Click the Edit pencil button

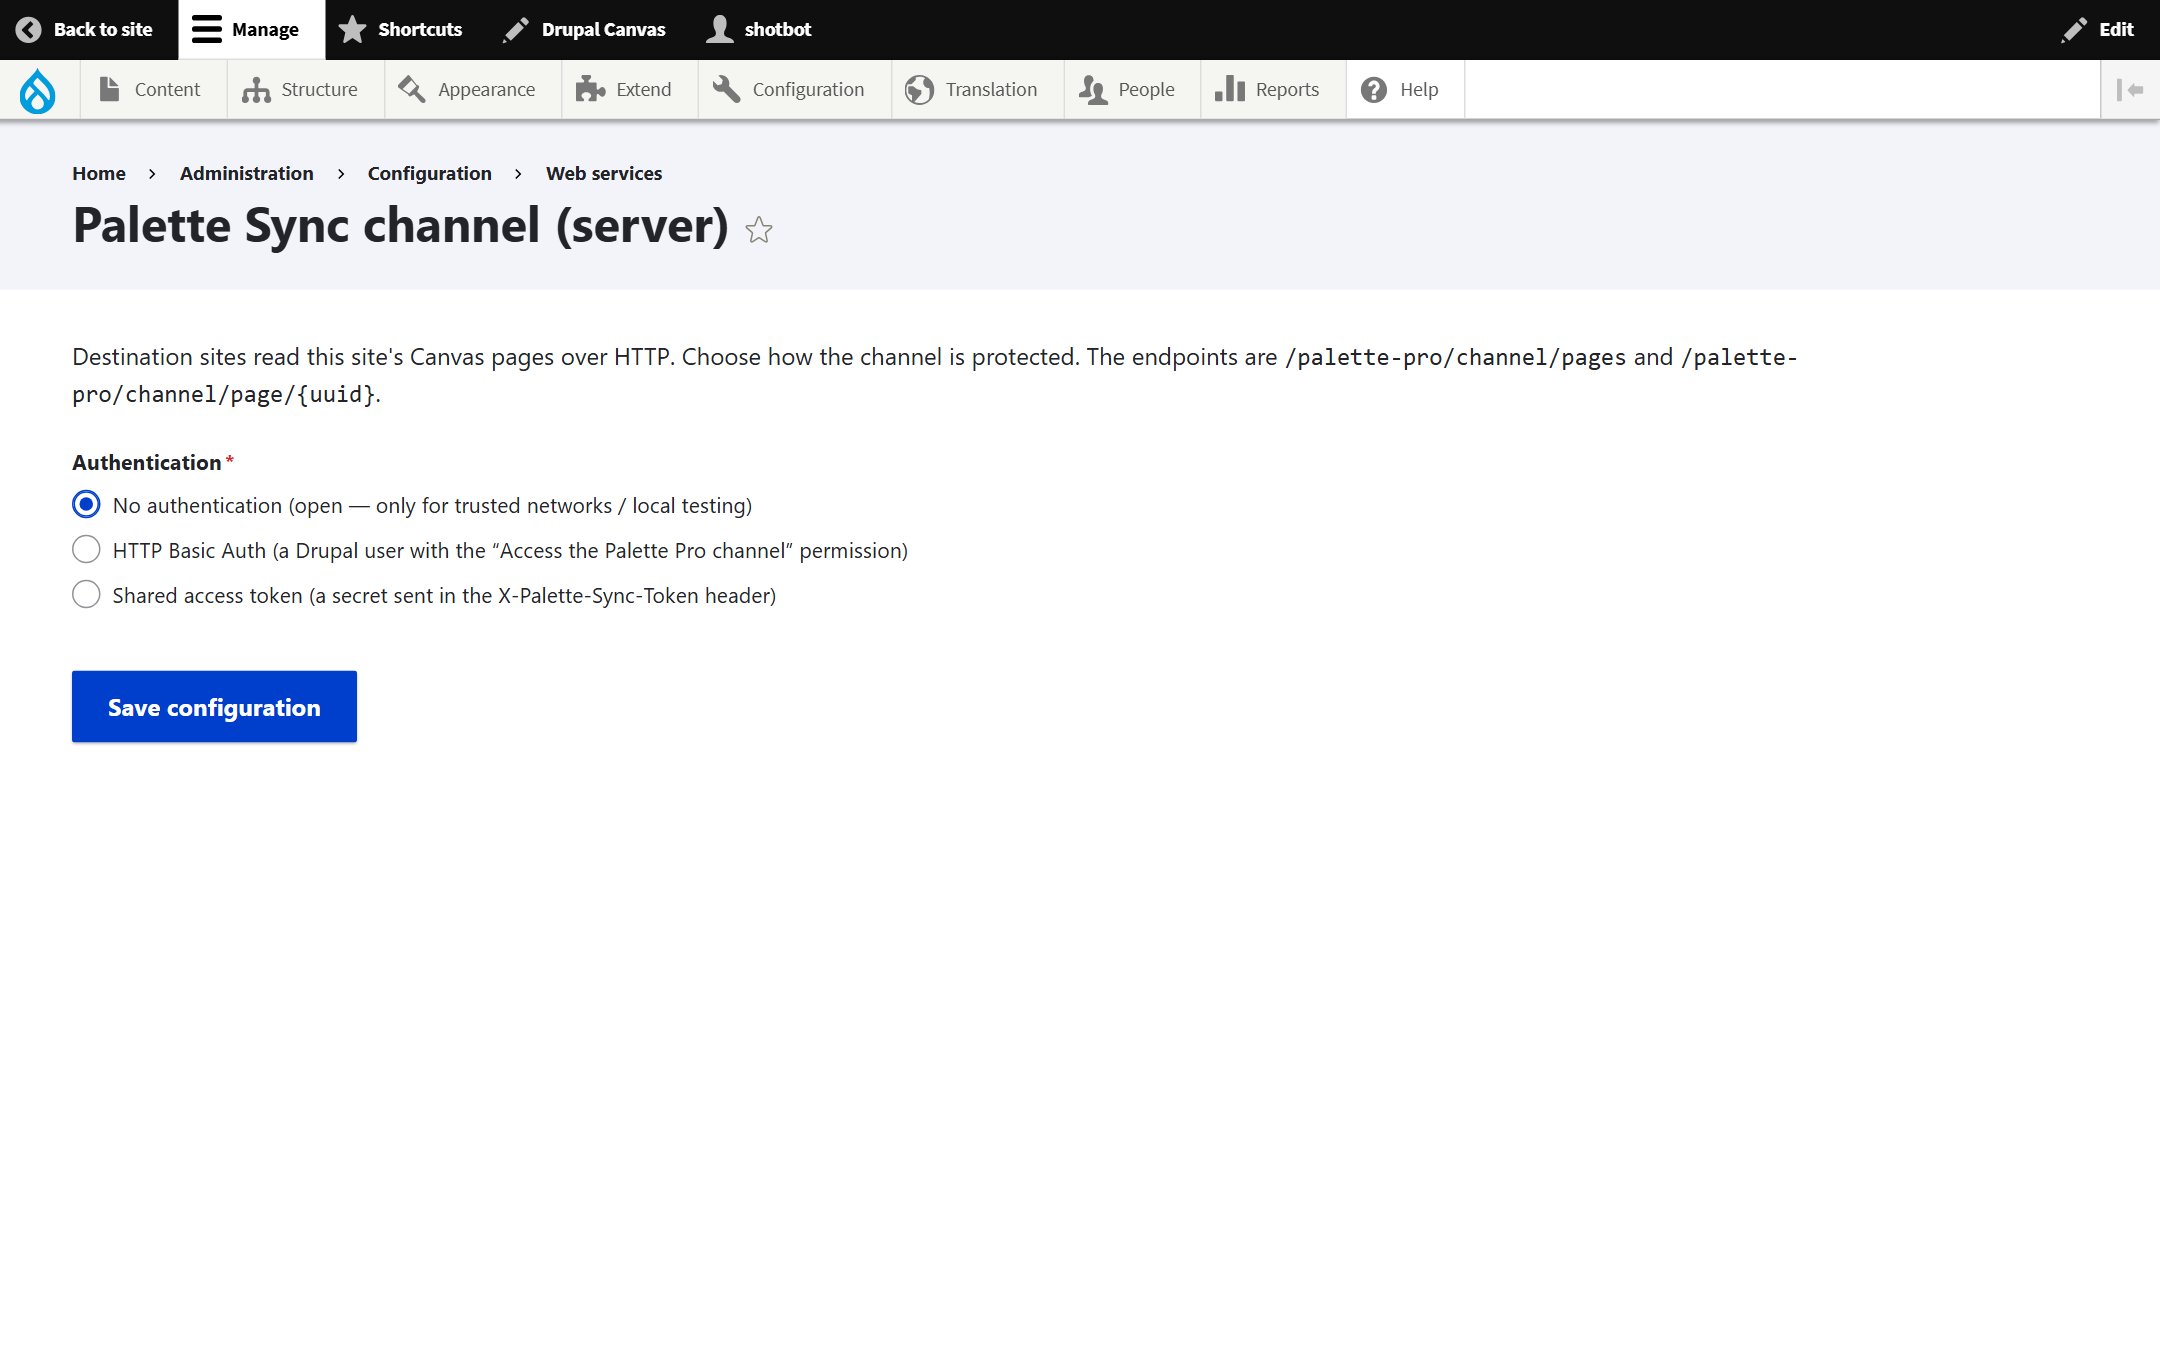(x=2098, y=30)
